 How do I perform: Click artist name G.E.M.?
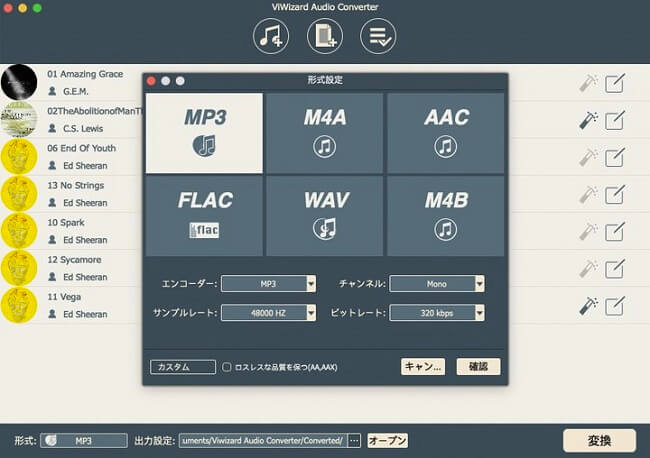[75, 91]
